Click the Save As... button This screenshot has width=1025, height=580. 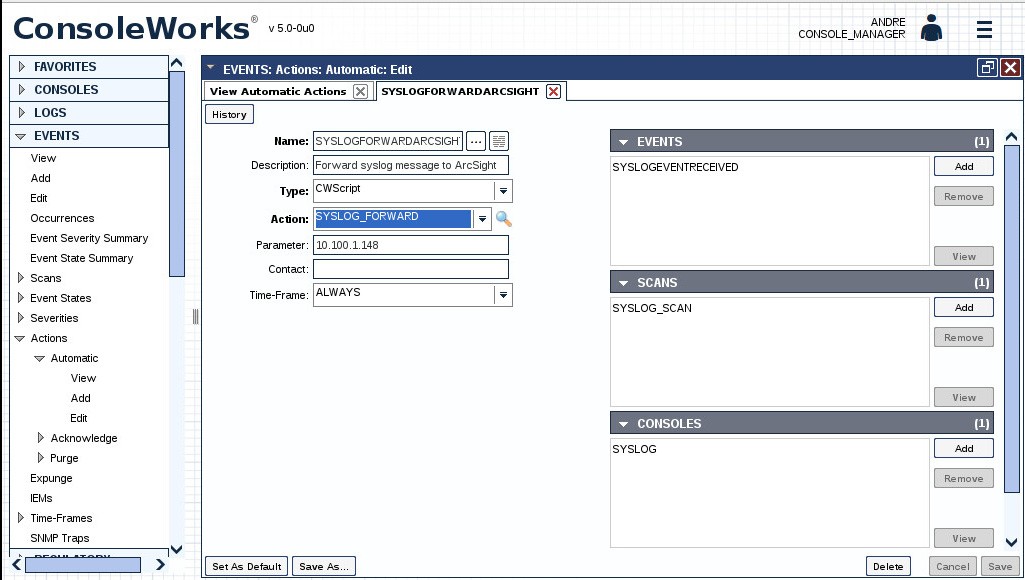coord(324,566)
